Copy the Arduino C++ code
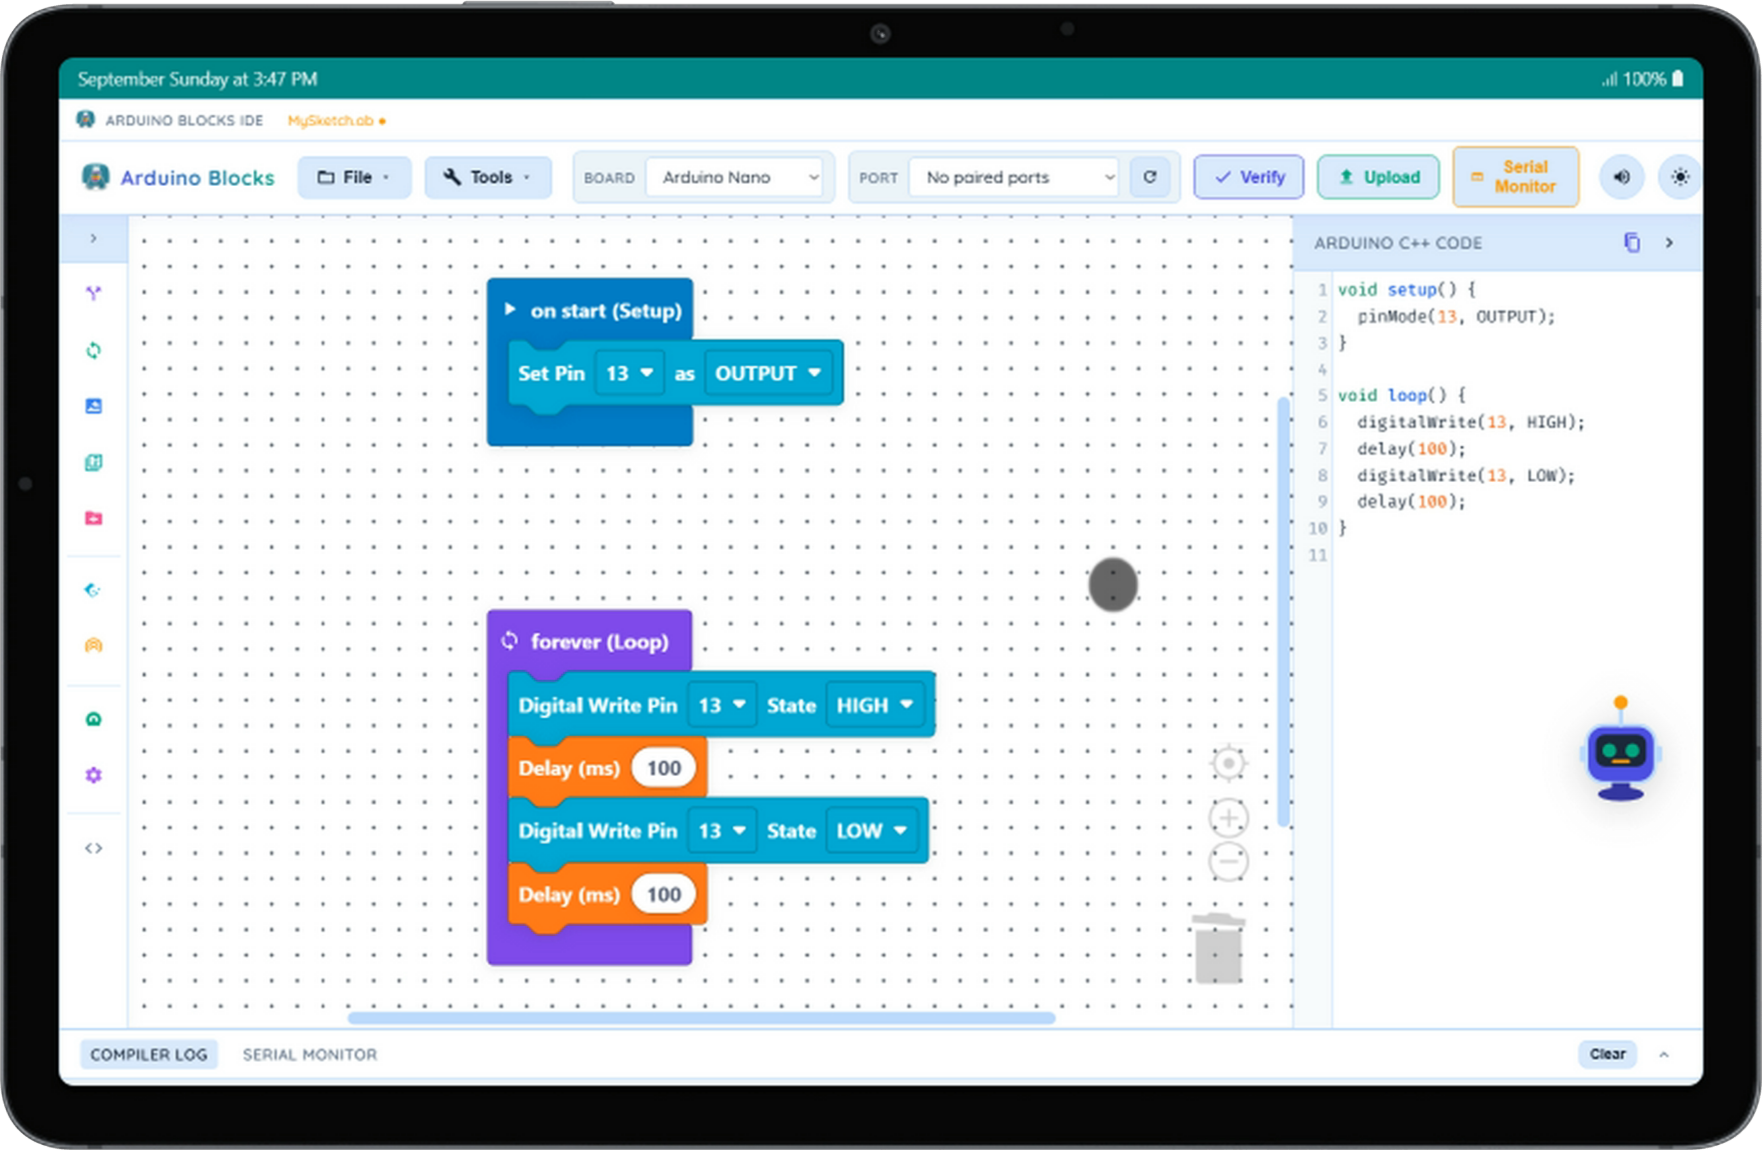The height and width of the screenshot is (1150, 1762). tap(1631, 243)
